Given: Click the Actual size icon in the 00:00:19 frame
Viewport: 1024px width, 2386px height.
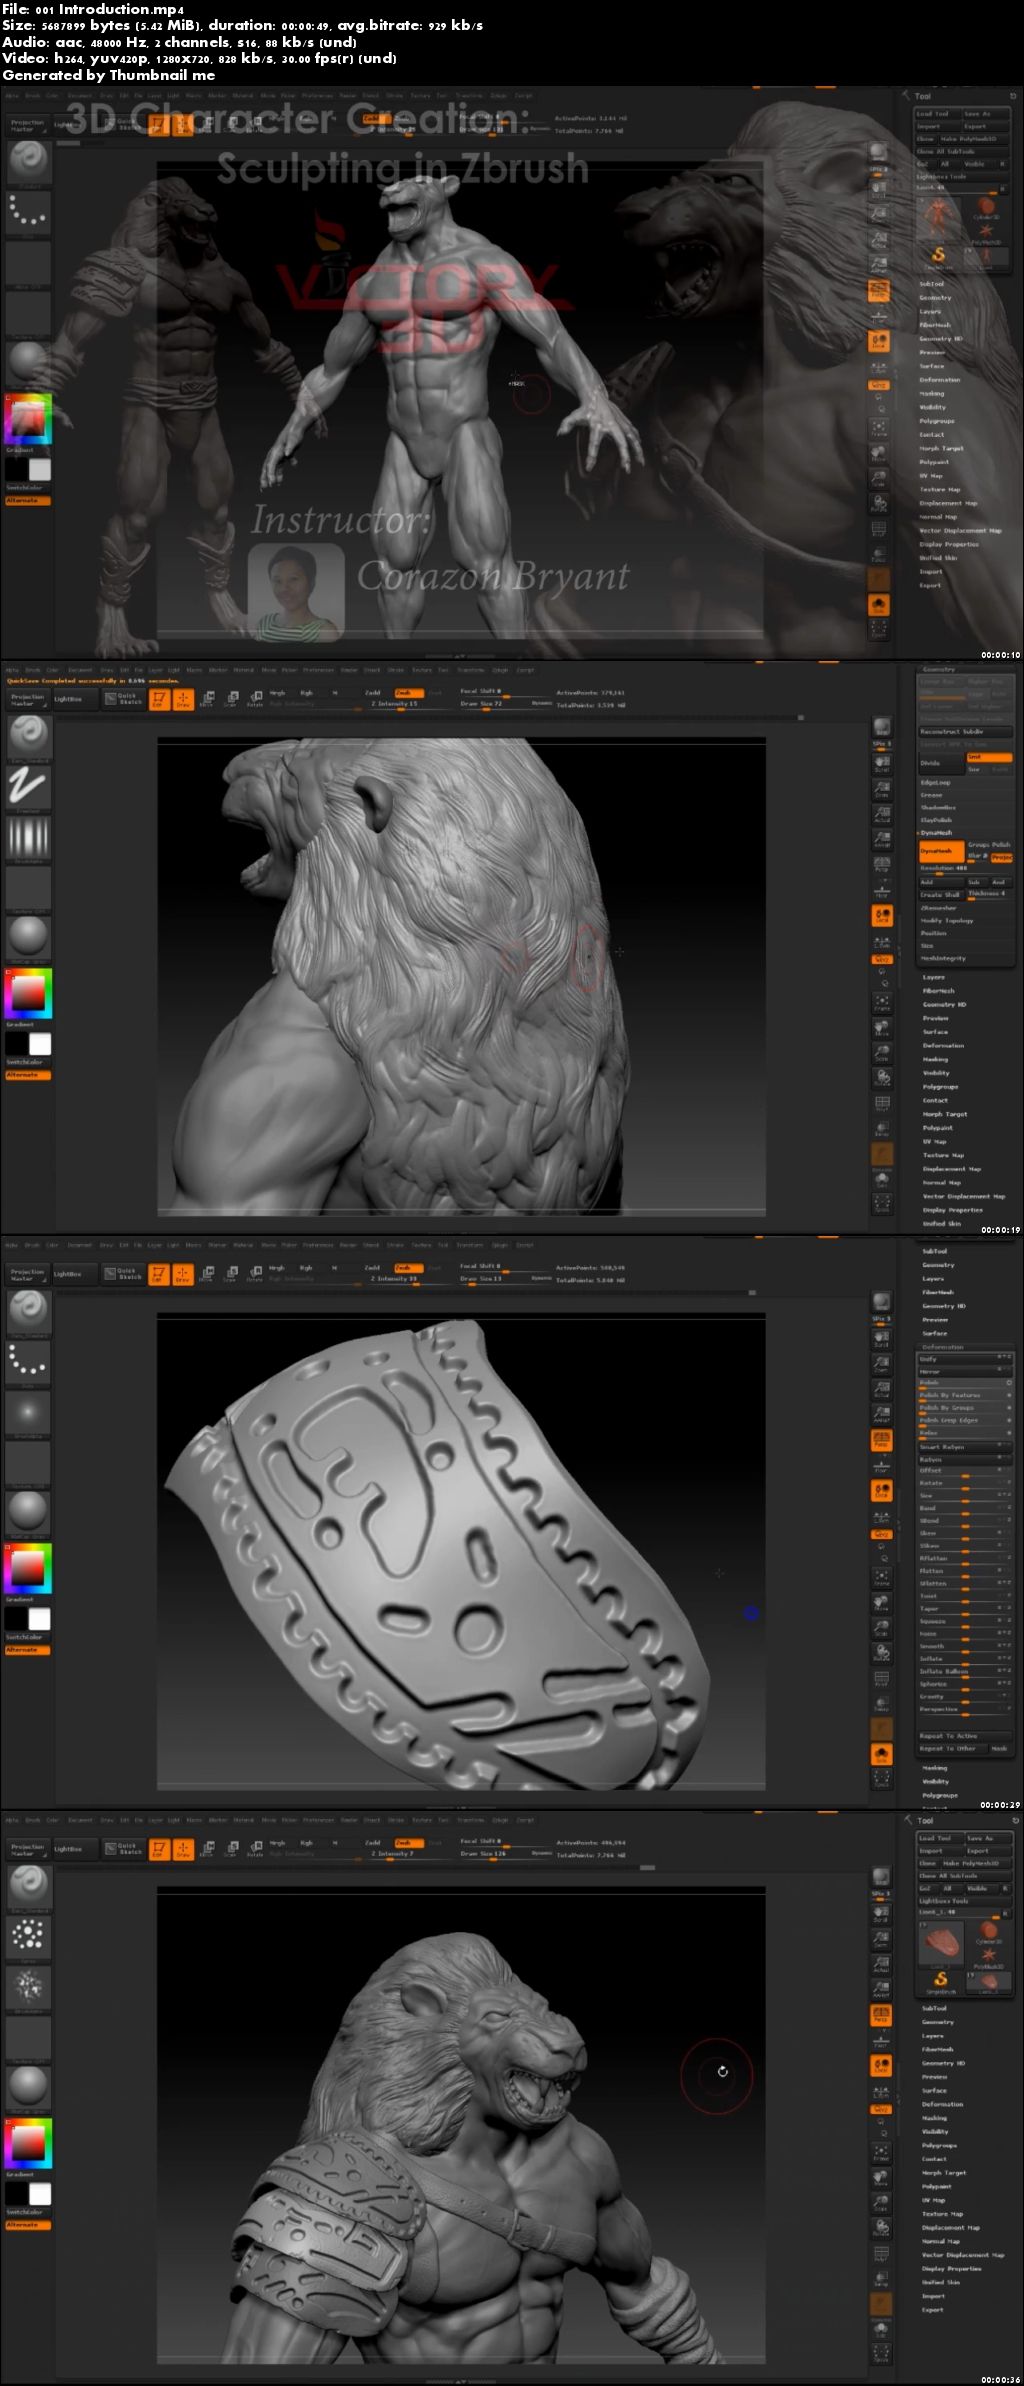Looking at the screenshot, I should pos(881,814).
